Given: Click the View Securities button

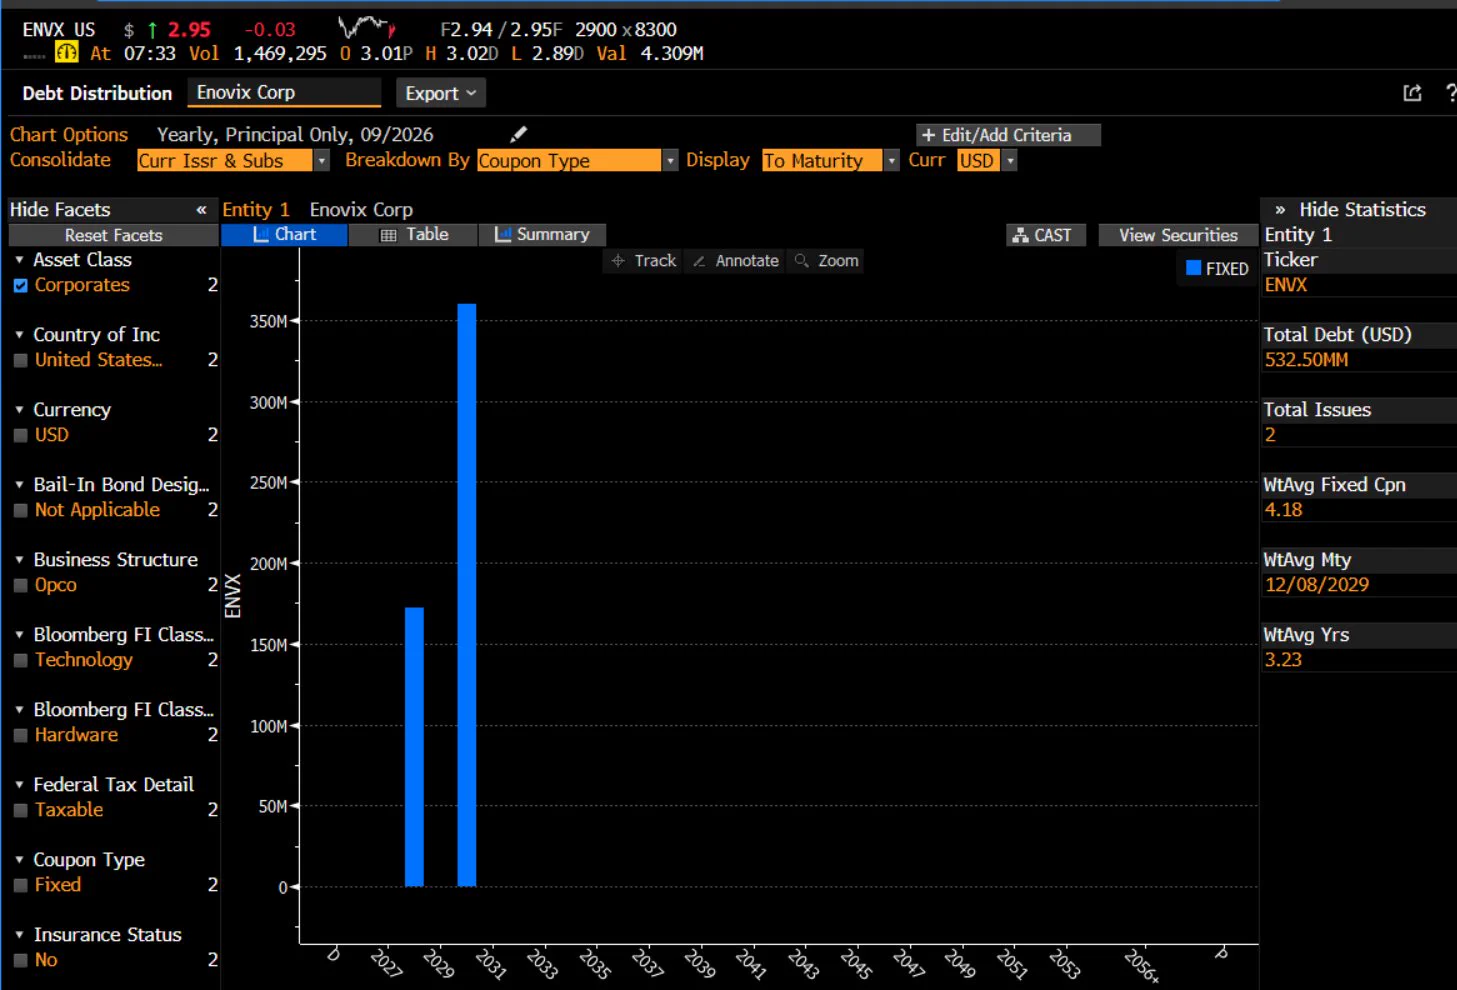Looking at the screenshot, I should pos(1178,235).
